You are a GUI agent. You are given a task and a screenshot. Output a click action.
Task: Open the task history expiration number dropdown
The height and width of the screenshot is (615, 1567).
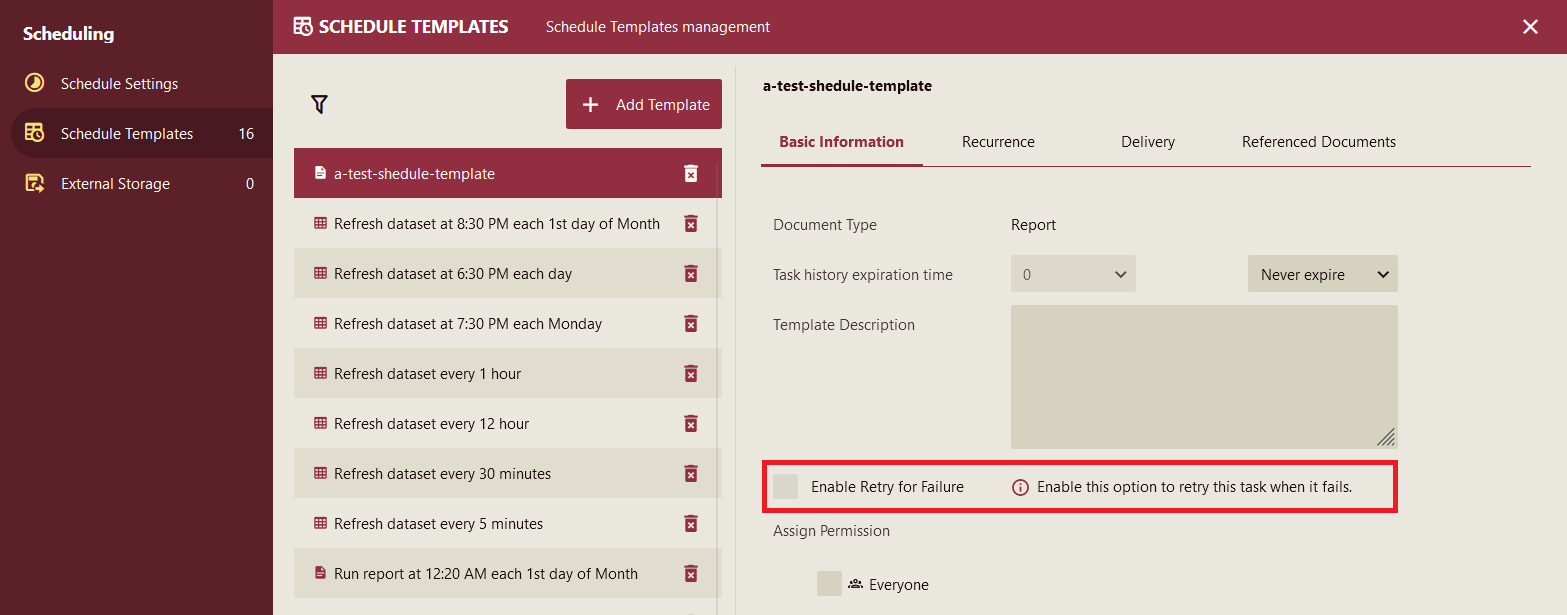click(x=1073, y=274)
